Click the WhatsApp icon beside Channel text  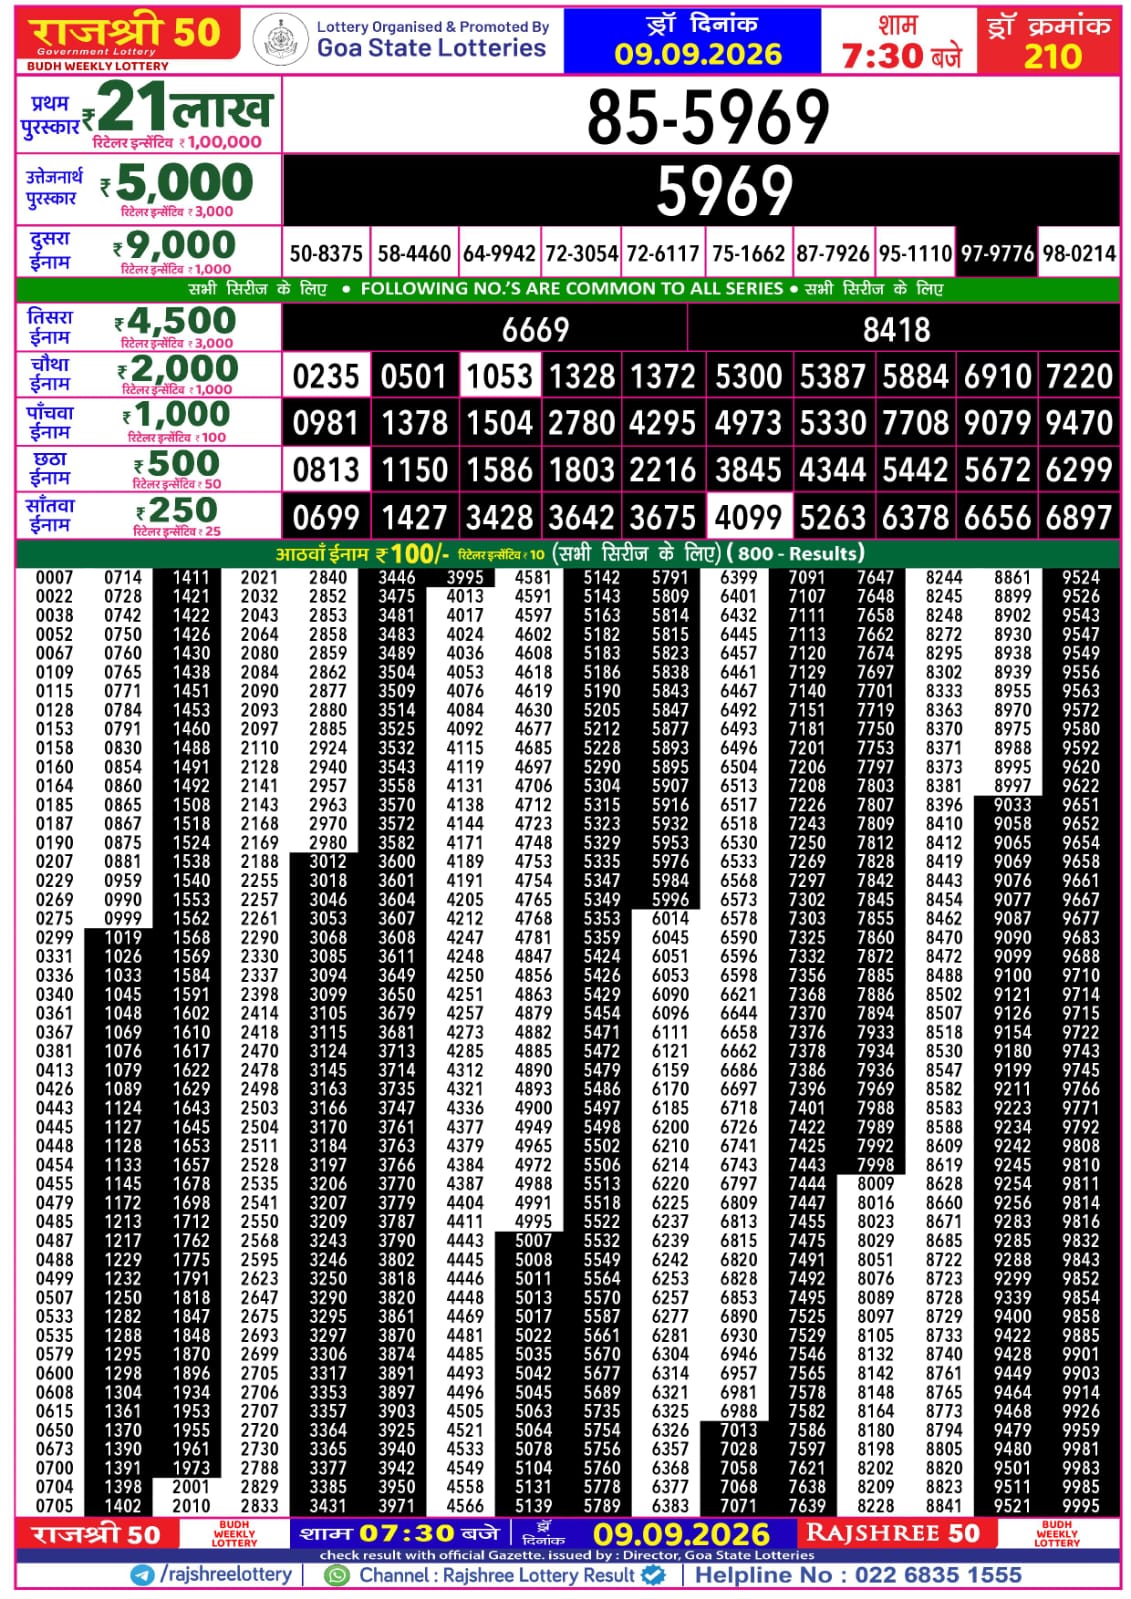tap(338, 1575)
